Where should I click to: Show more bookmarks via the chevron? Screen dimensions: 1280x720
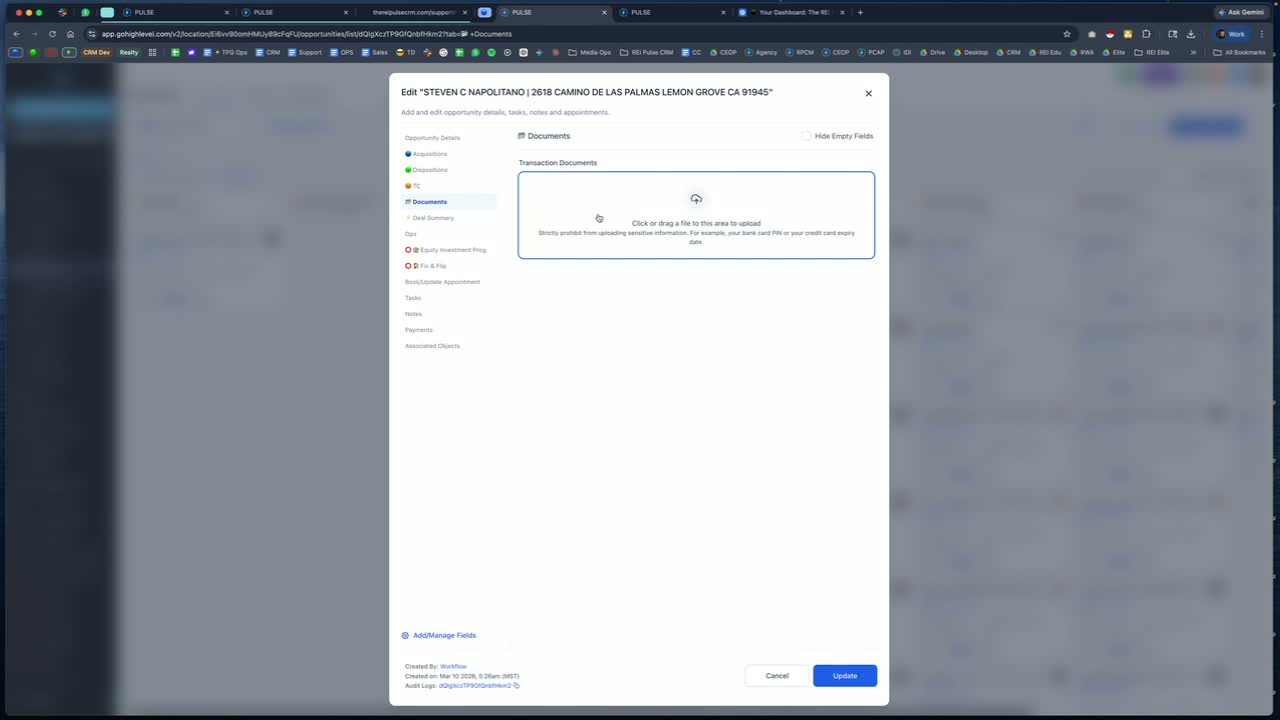pyautogui.click(x=1193, y=52)
